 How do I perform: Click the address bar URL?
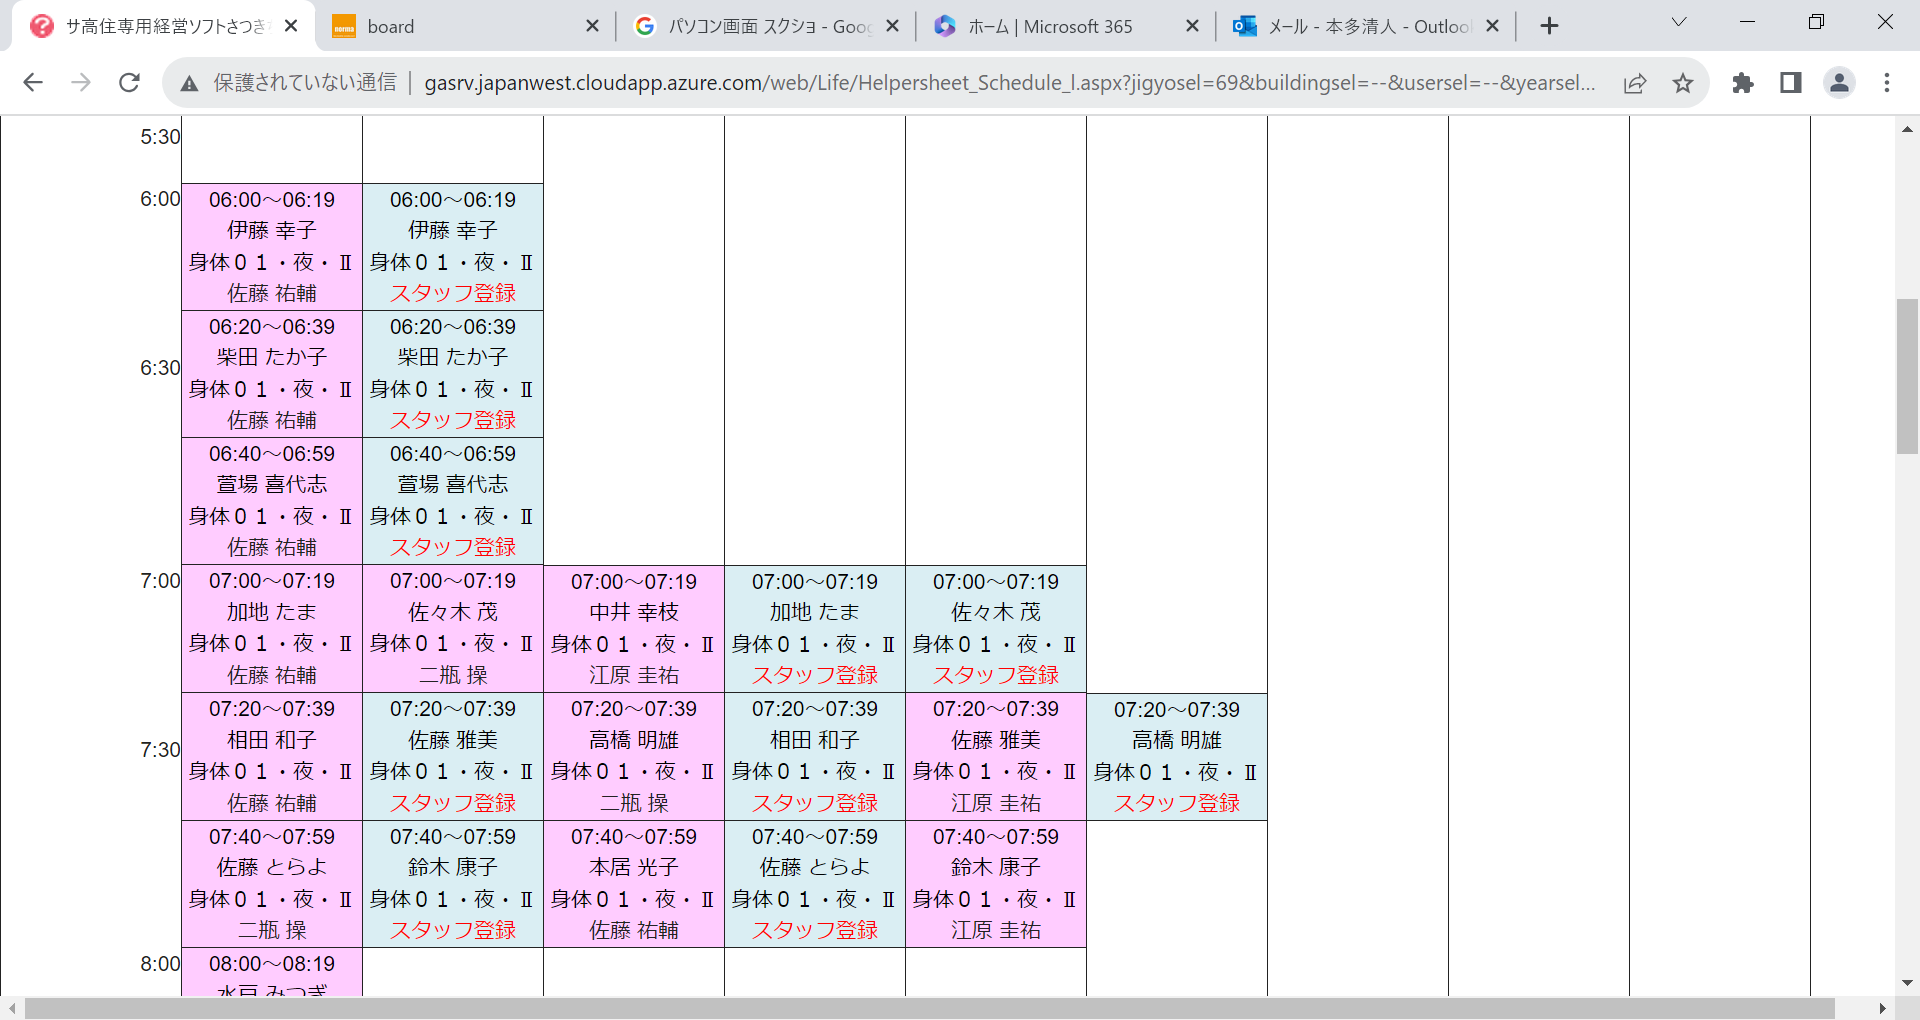[1010, 83]
